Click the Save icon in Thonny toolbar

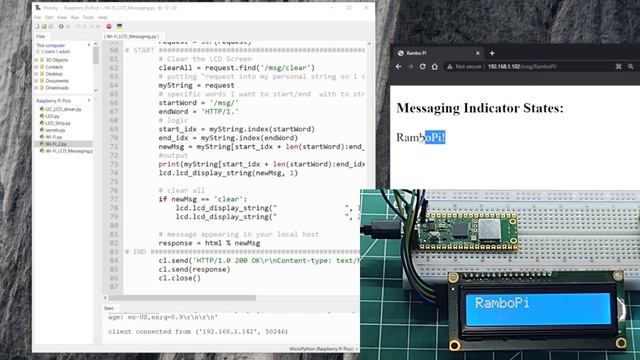coord(51,26)
